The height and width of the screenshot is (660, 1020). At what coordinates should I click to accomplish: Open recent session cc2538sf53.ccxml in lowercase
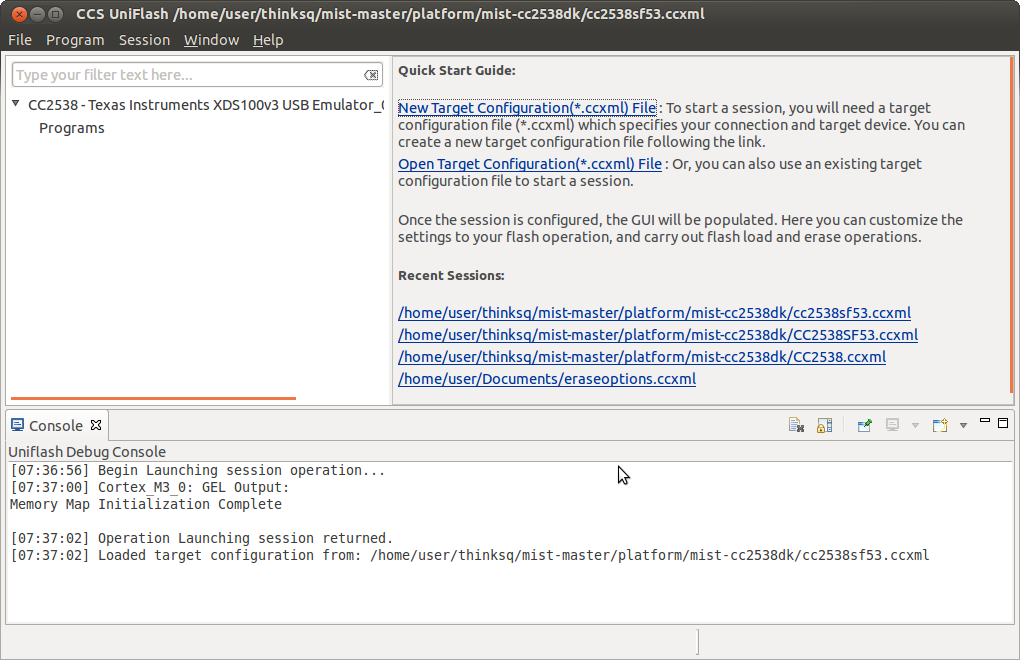(654, 313)
